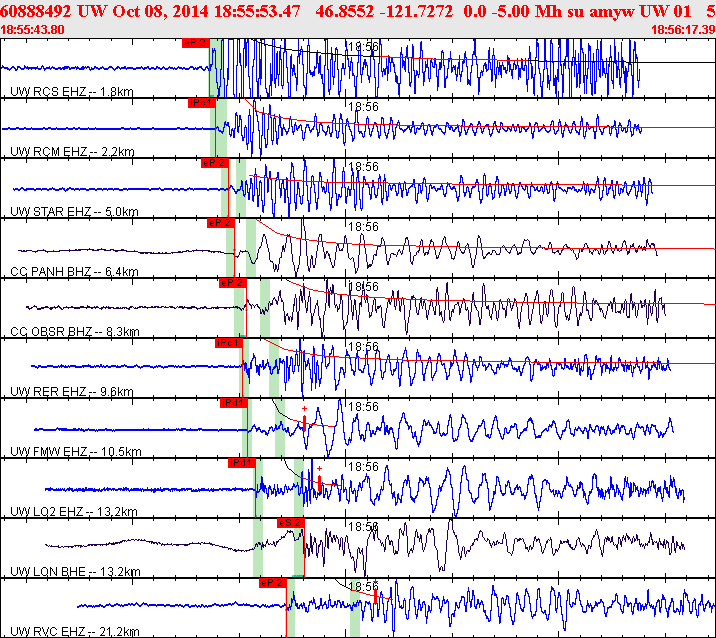This screenshot has width=716, height=638.
Task: Select the label UW LO2 EHZ -- 13.2km
Action: click(74, 511)
